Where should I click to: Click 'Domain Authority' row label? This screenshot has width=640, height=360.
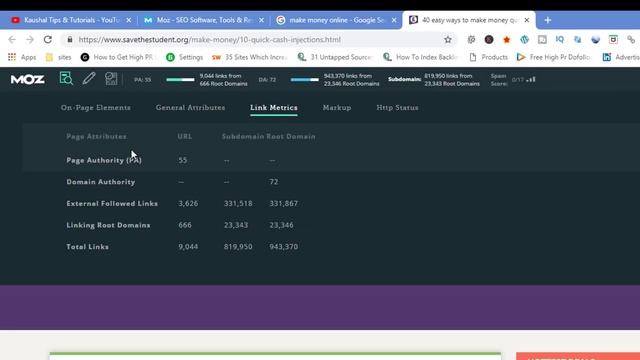coord(101,182)
